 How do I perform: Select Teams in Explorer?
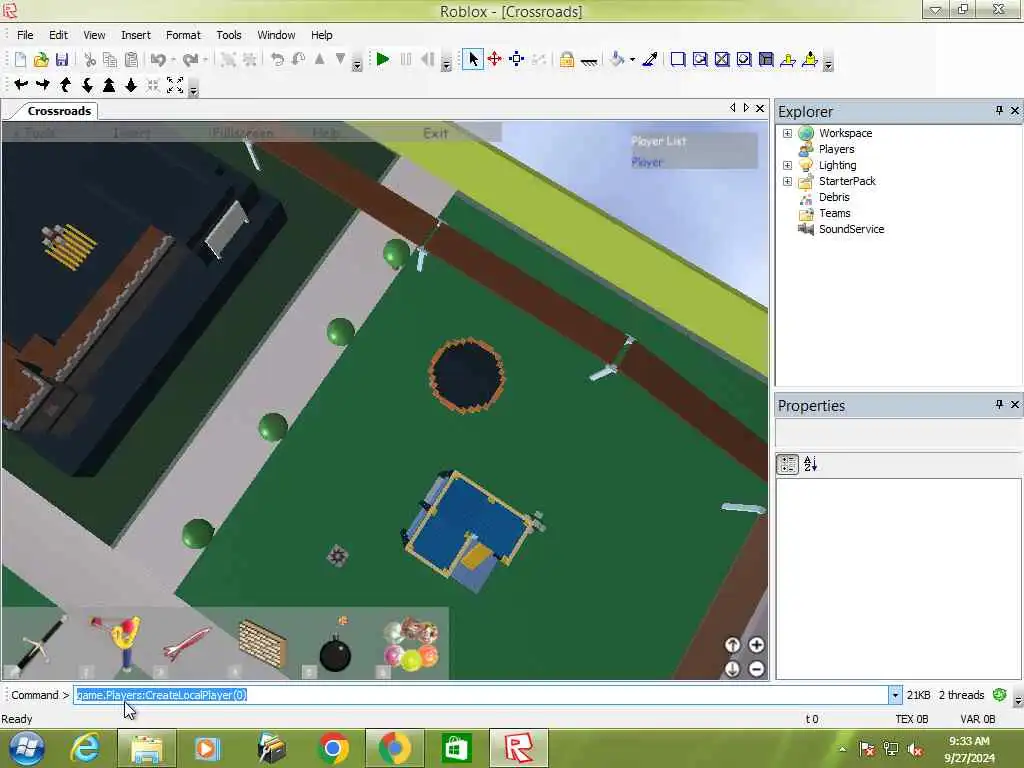pos(835,214)
